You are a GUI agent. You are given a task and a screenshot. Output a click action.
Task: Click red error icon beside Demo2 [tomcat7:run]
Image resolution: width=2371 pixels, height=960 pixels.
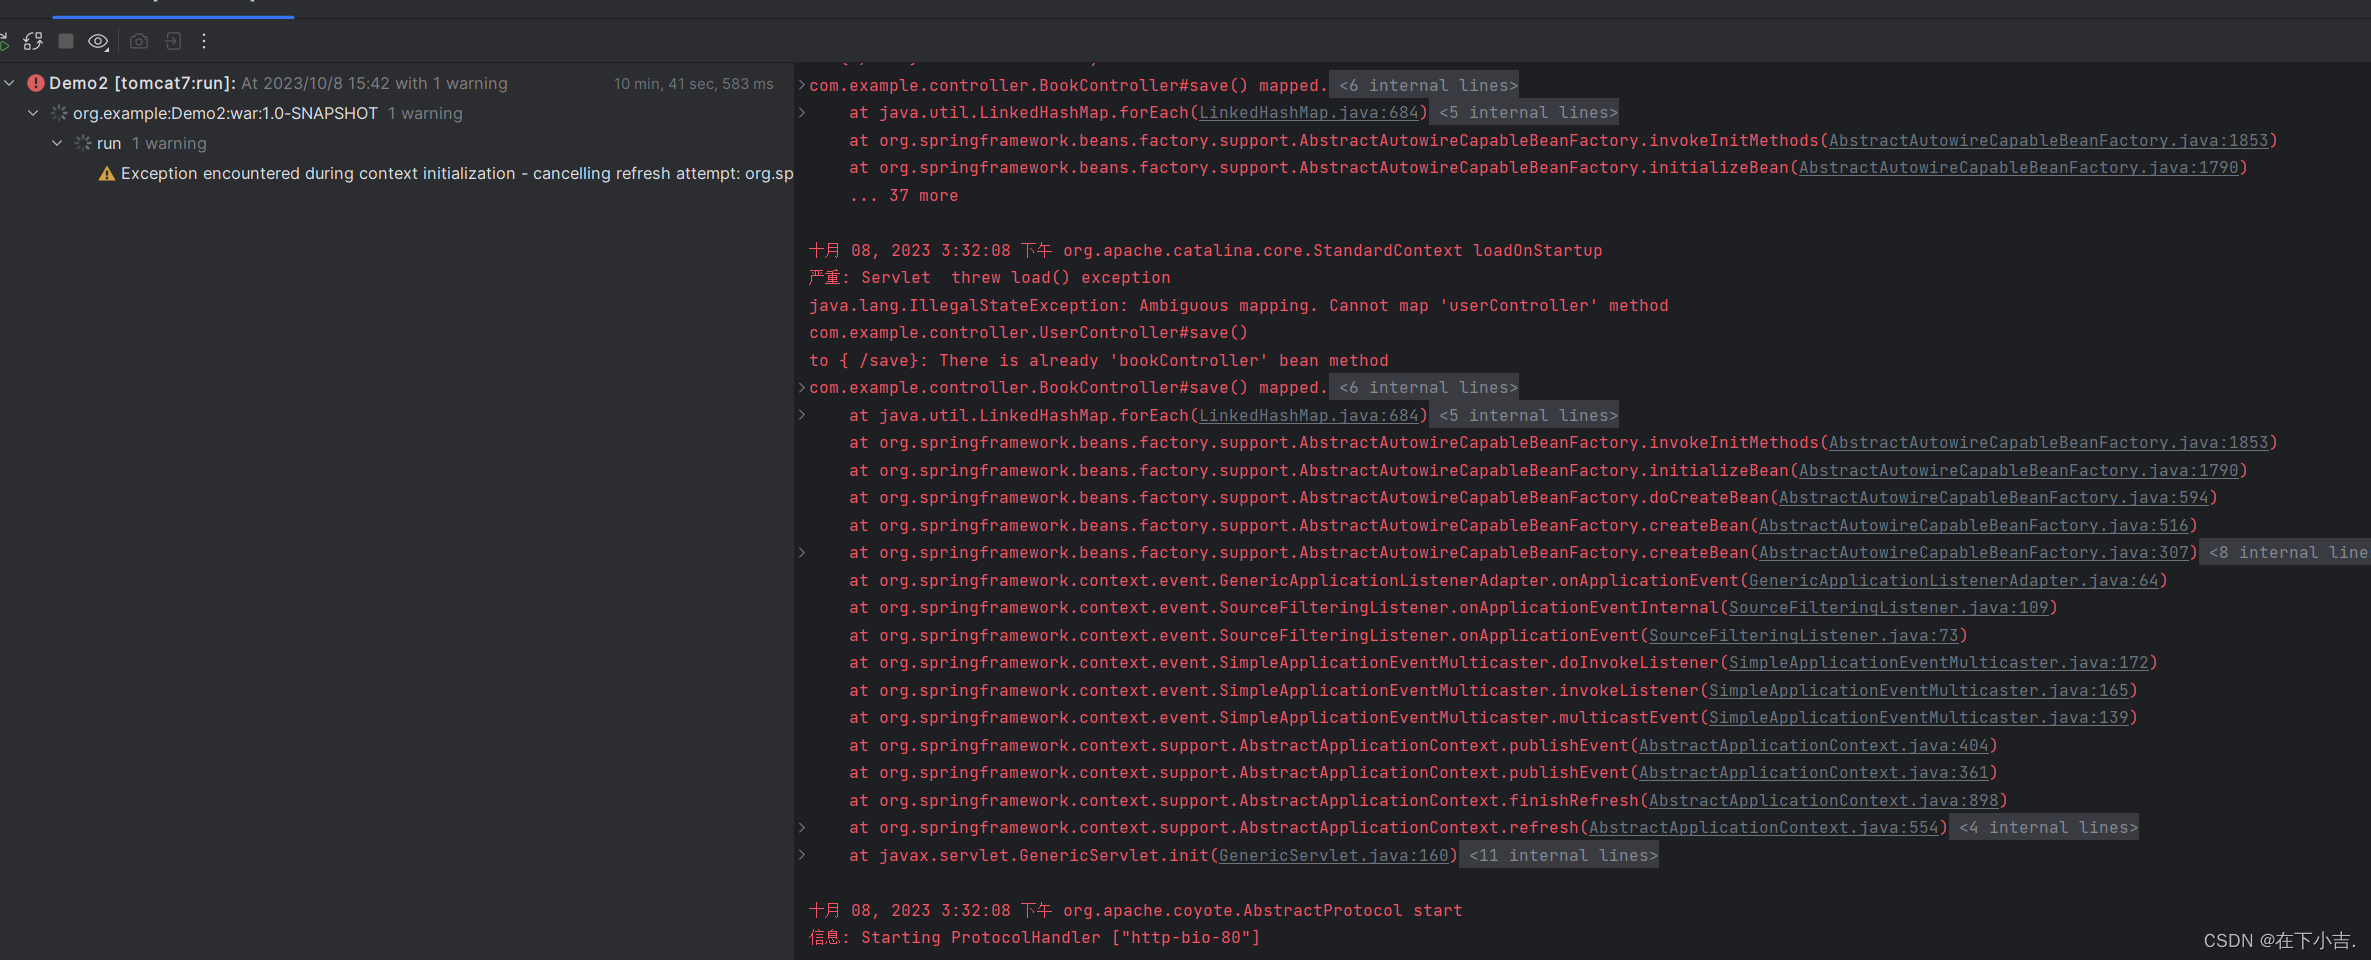point(36,83)
